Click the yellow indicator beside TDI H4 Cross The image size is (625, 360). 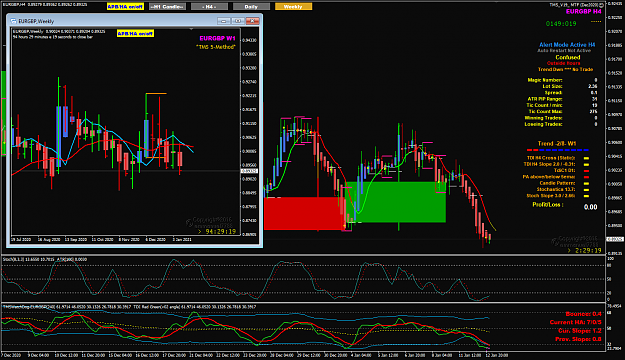(x=586, y=158)
